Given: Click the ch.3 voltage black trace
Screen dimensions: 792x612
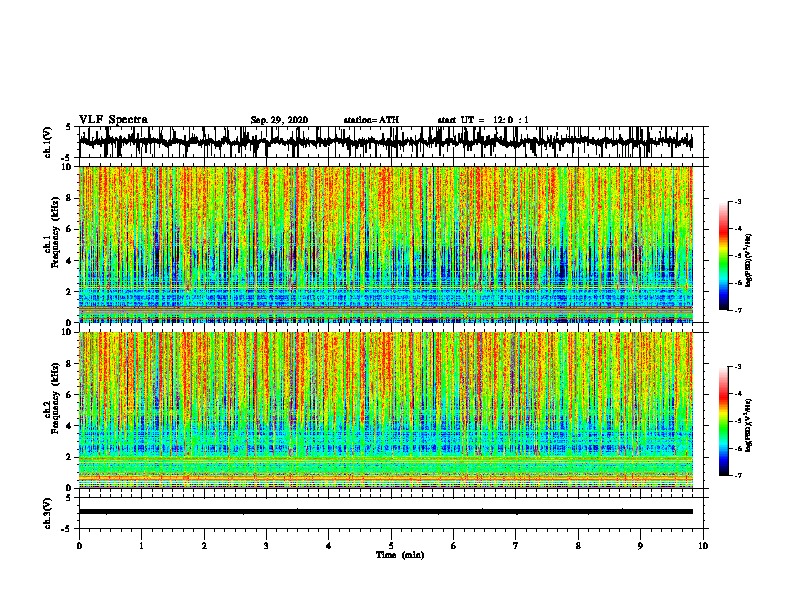Looking at the screenshot, I should [386, 512].
